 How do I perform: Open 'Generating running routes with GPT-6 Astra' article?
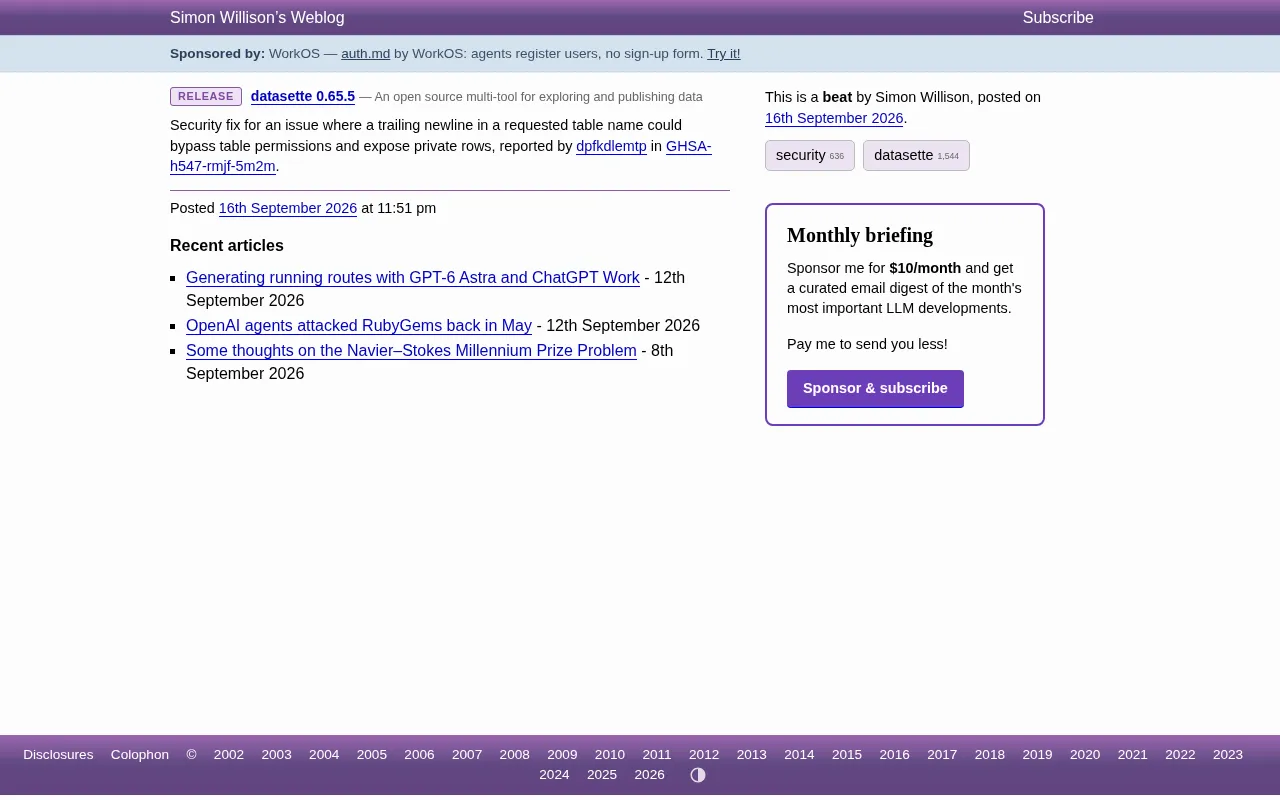tap(413, 277)
